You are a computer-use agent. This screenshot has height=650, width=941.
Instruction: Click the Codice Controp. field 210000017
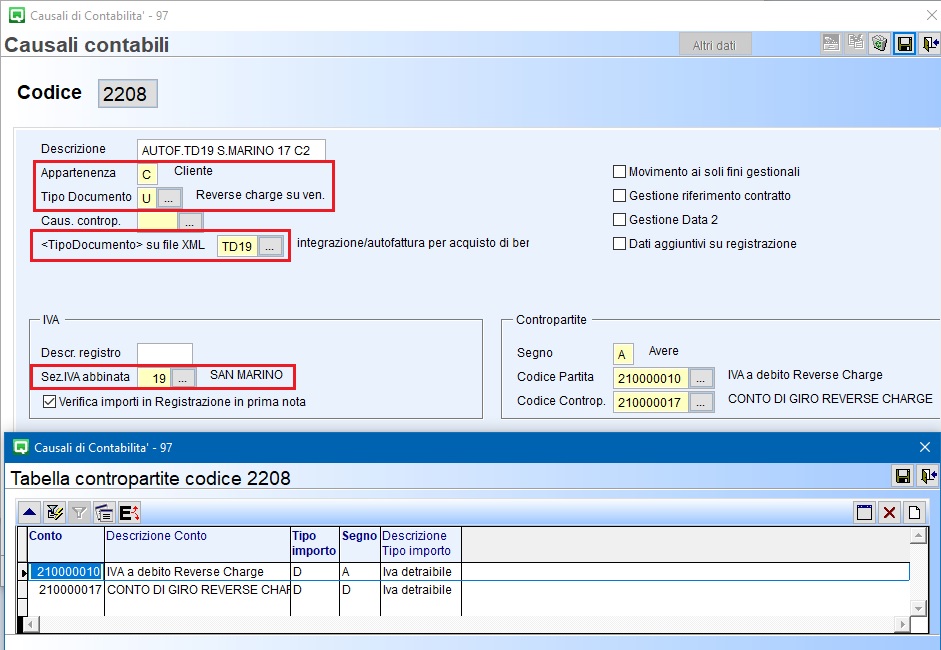(x=651, y=402)
